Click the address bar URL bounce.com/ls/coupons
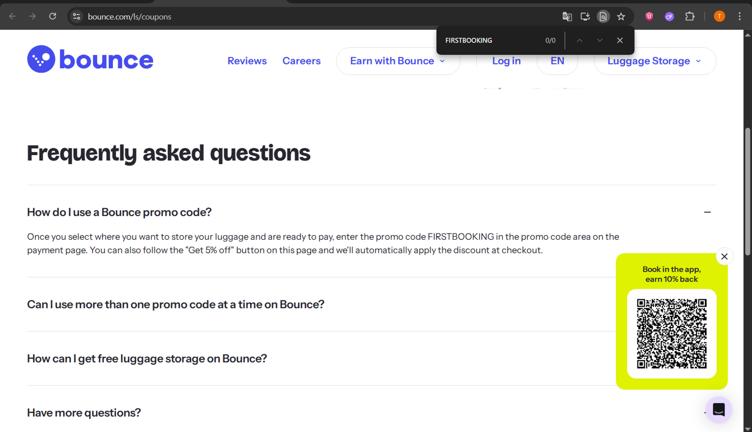The image size is (752, 432). (129, 17)
